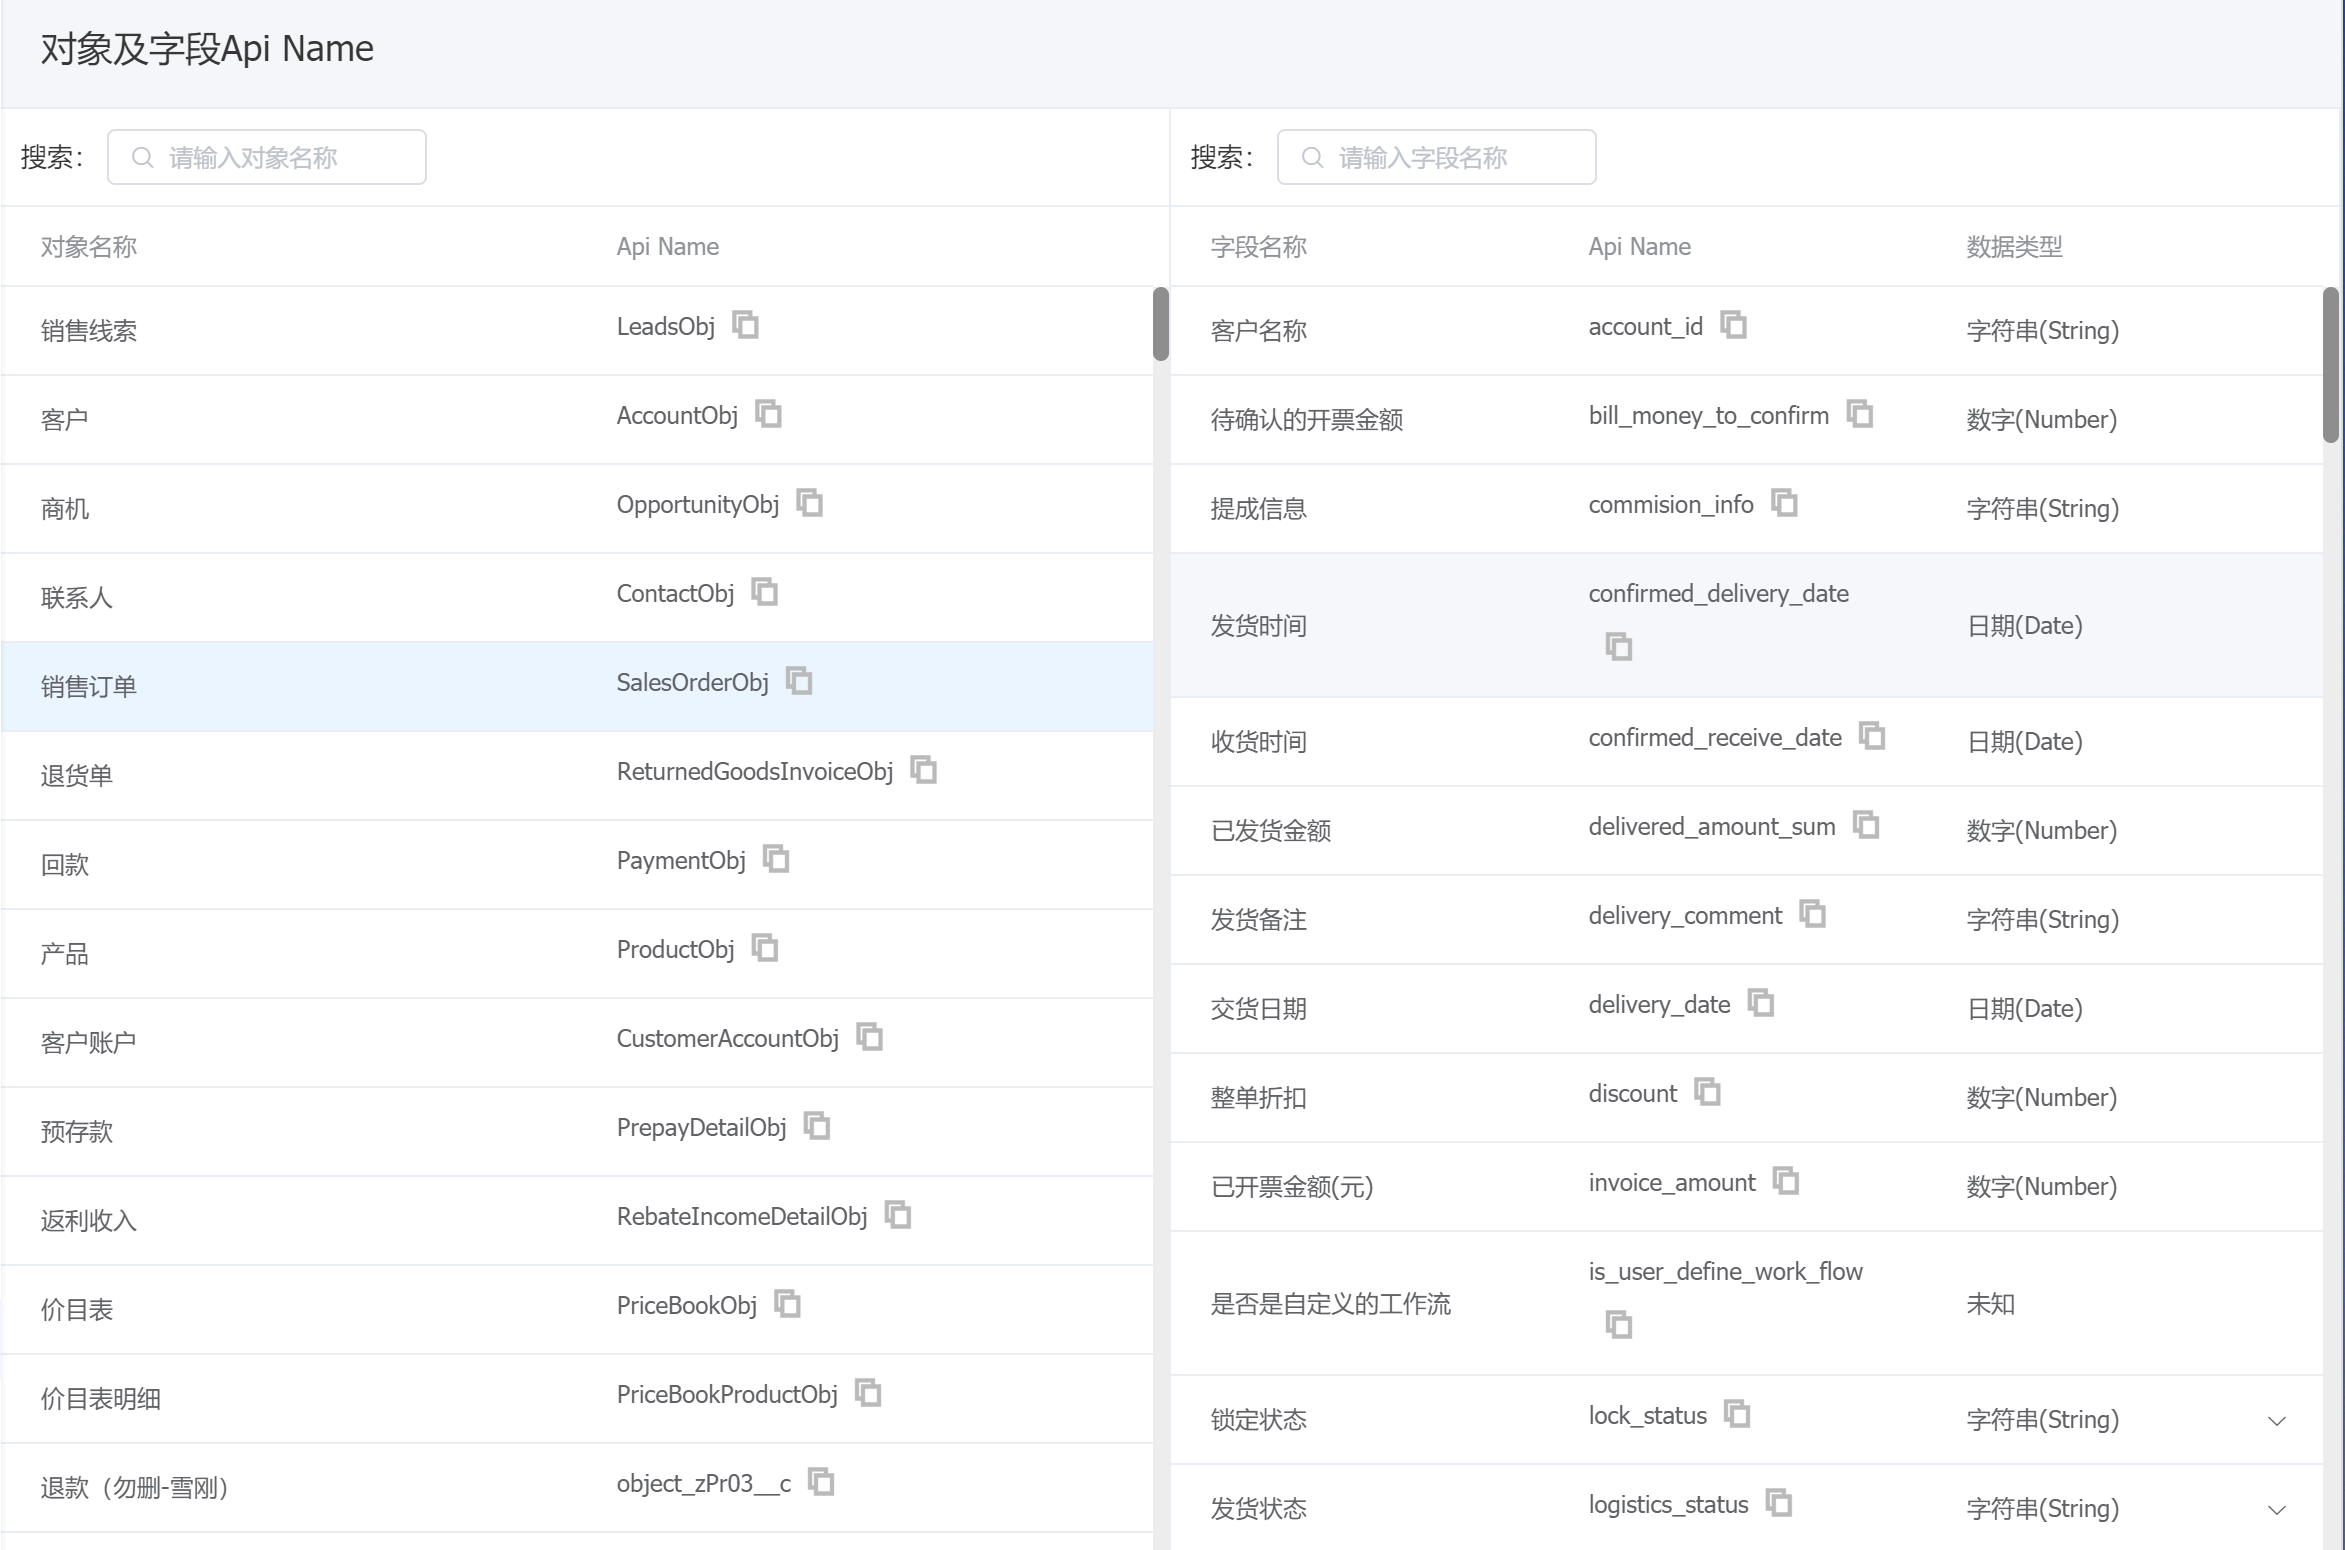Expand the 发货状态 row options
Screen dimensions: 2345x1550
2277,1510
